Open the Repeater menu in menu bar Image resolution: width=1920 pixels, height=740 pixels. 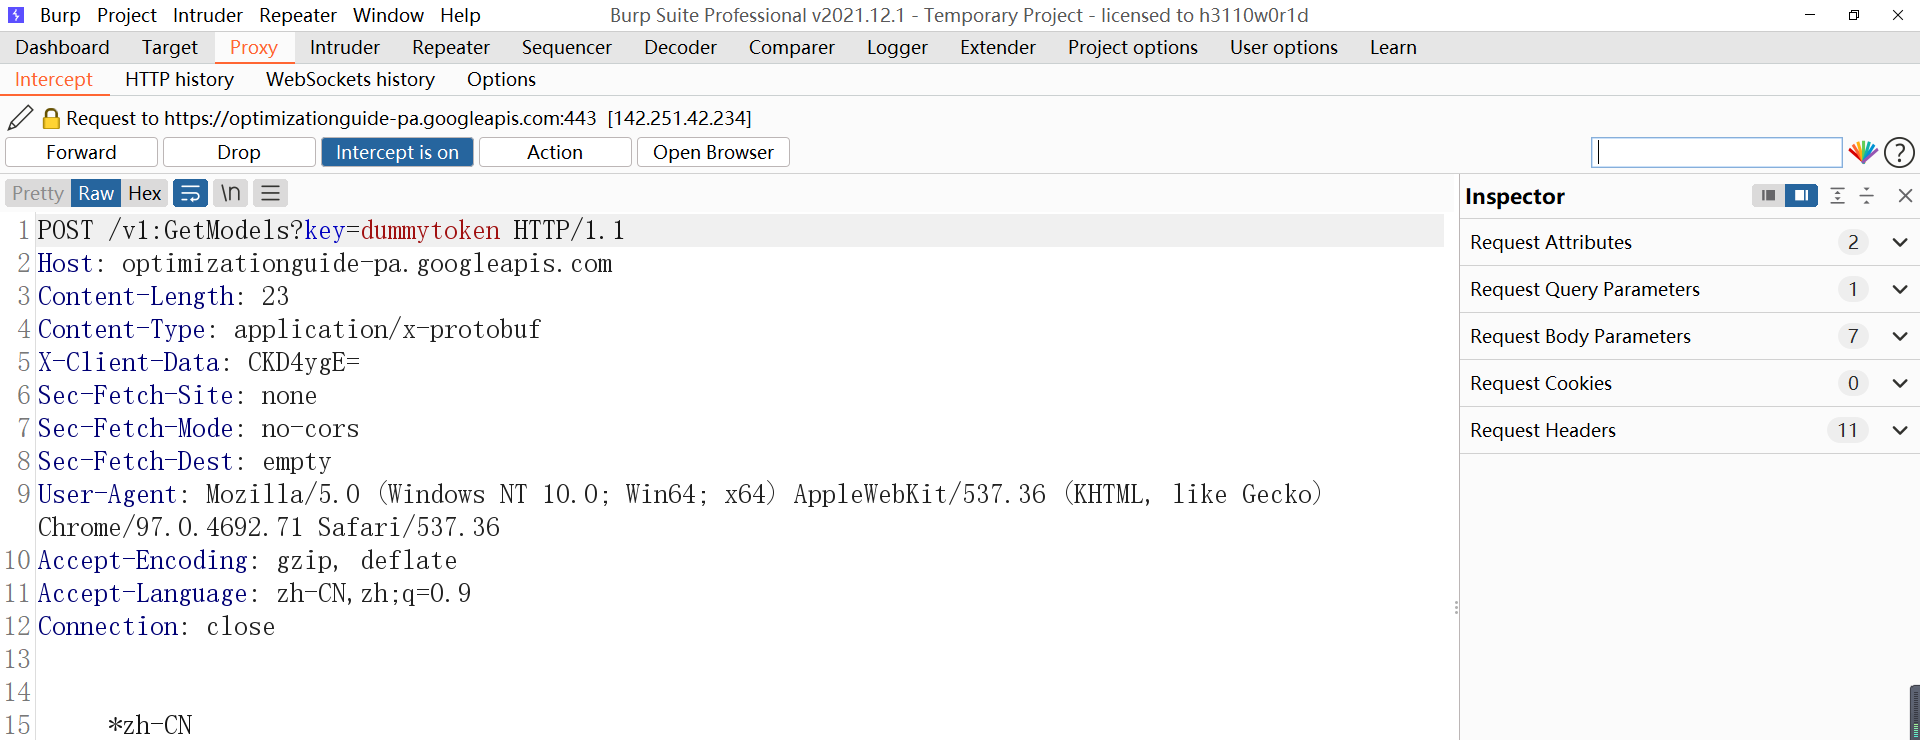tap(298, 15)
